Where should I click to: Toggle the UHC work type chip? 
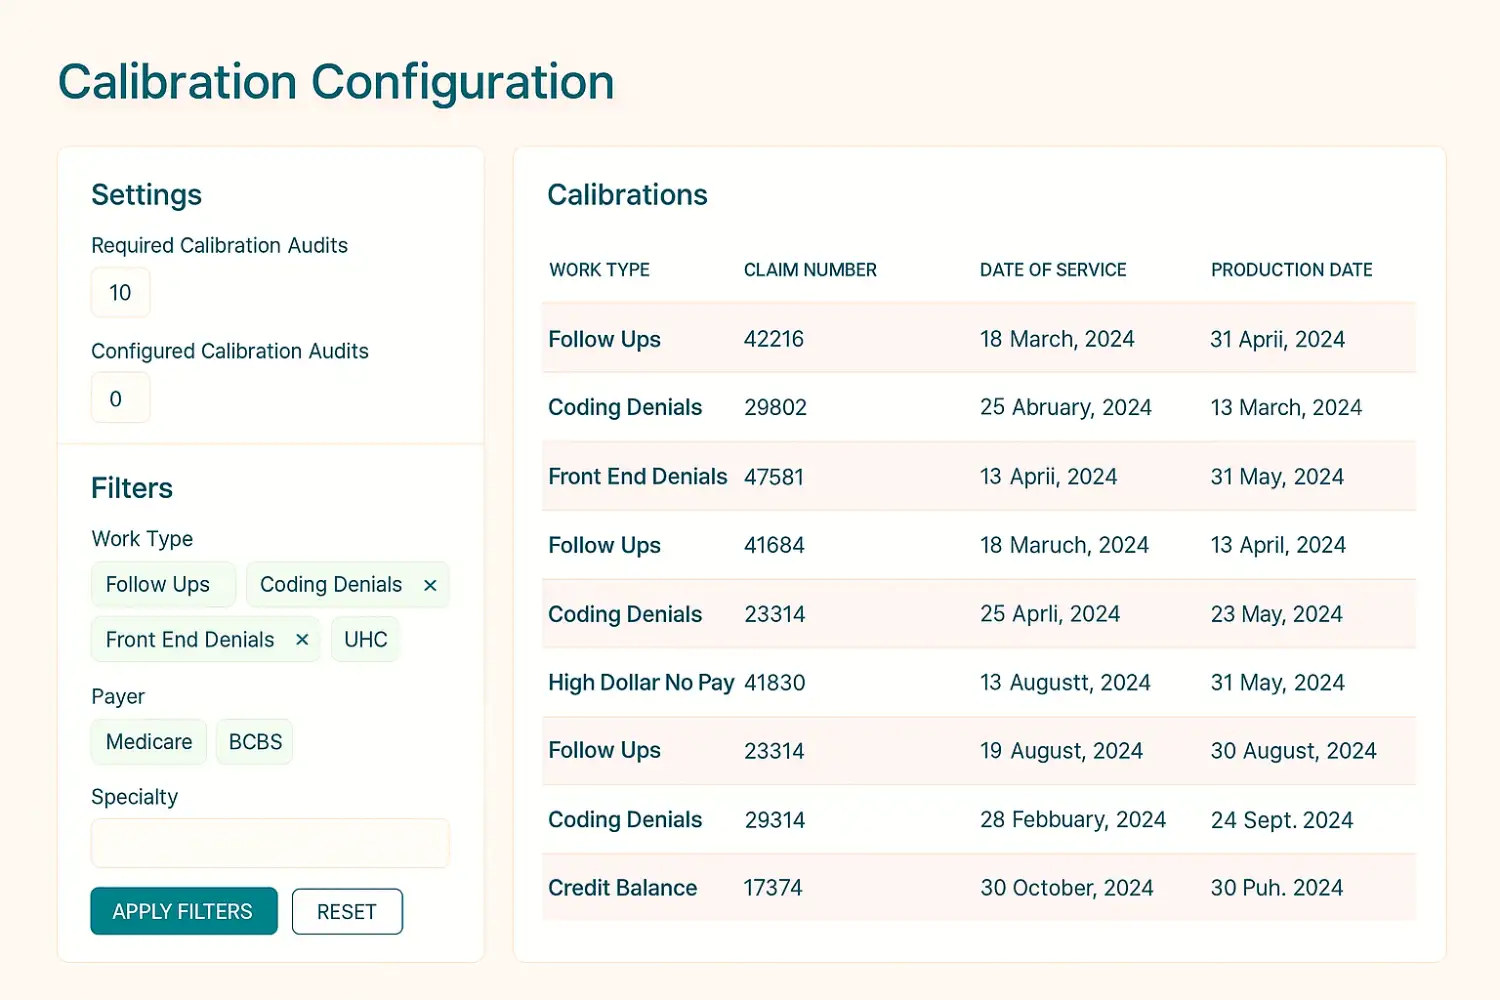click(365, 640)
